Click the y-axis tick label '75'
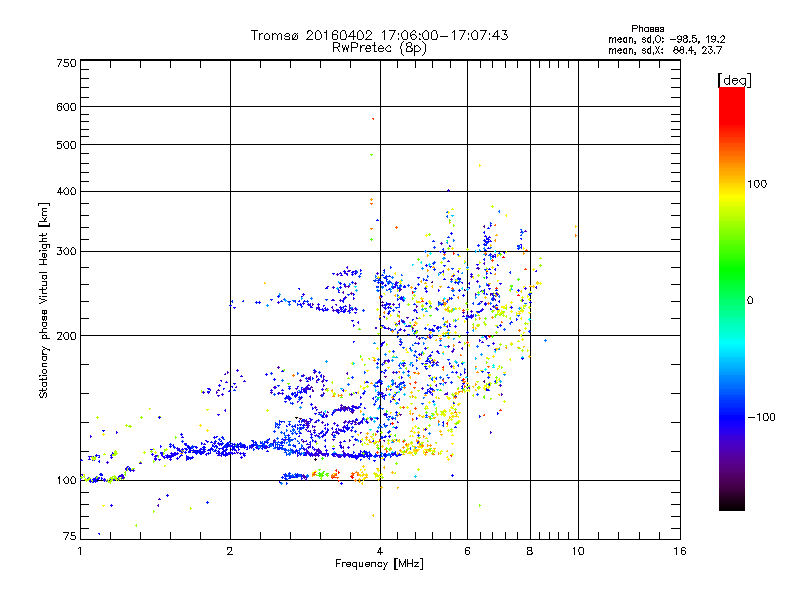Image resolution: width=800 pixels, height=600 pixels. point(70,536)
